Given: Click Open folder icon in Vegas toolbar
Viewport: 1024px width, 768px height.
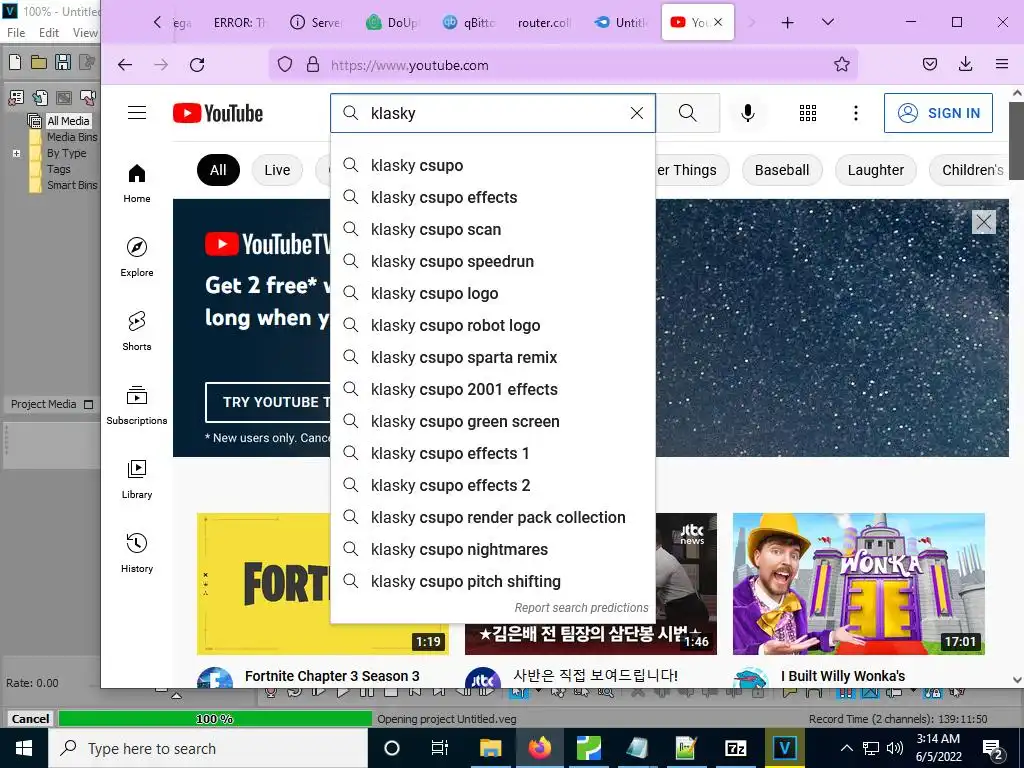Looking at the screenshot, I should coord(39,62).
